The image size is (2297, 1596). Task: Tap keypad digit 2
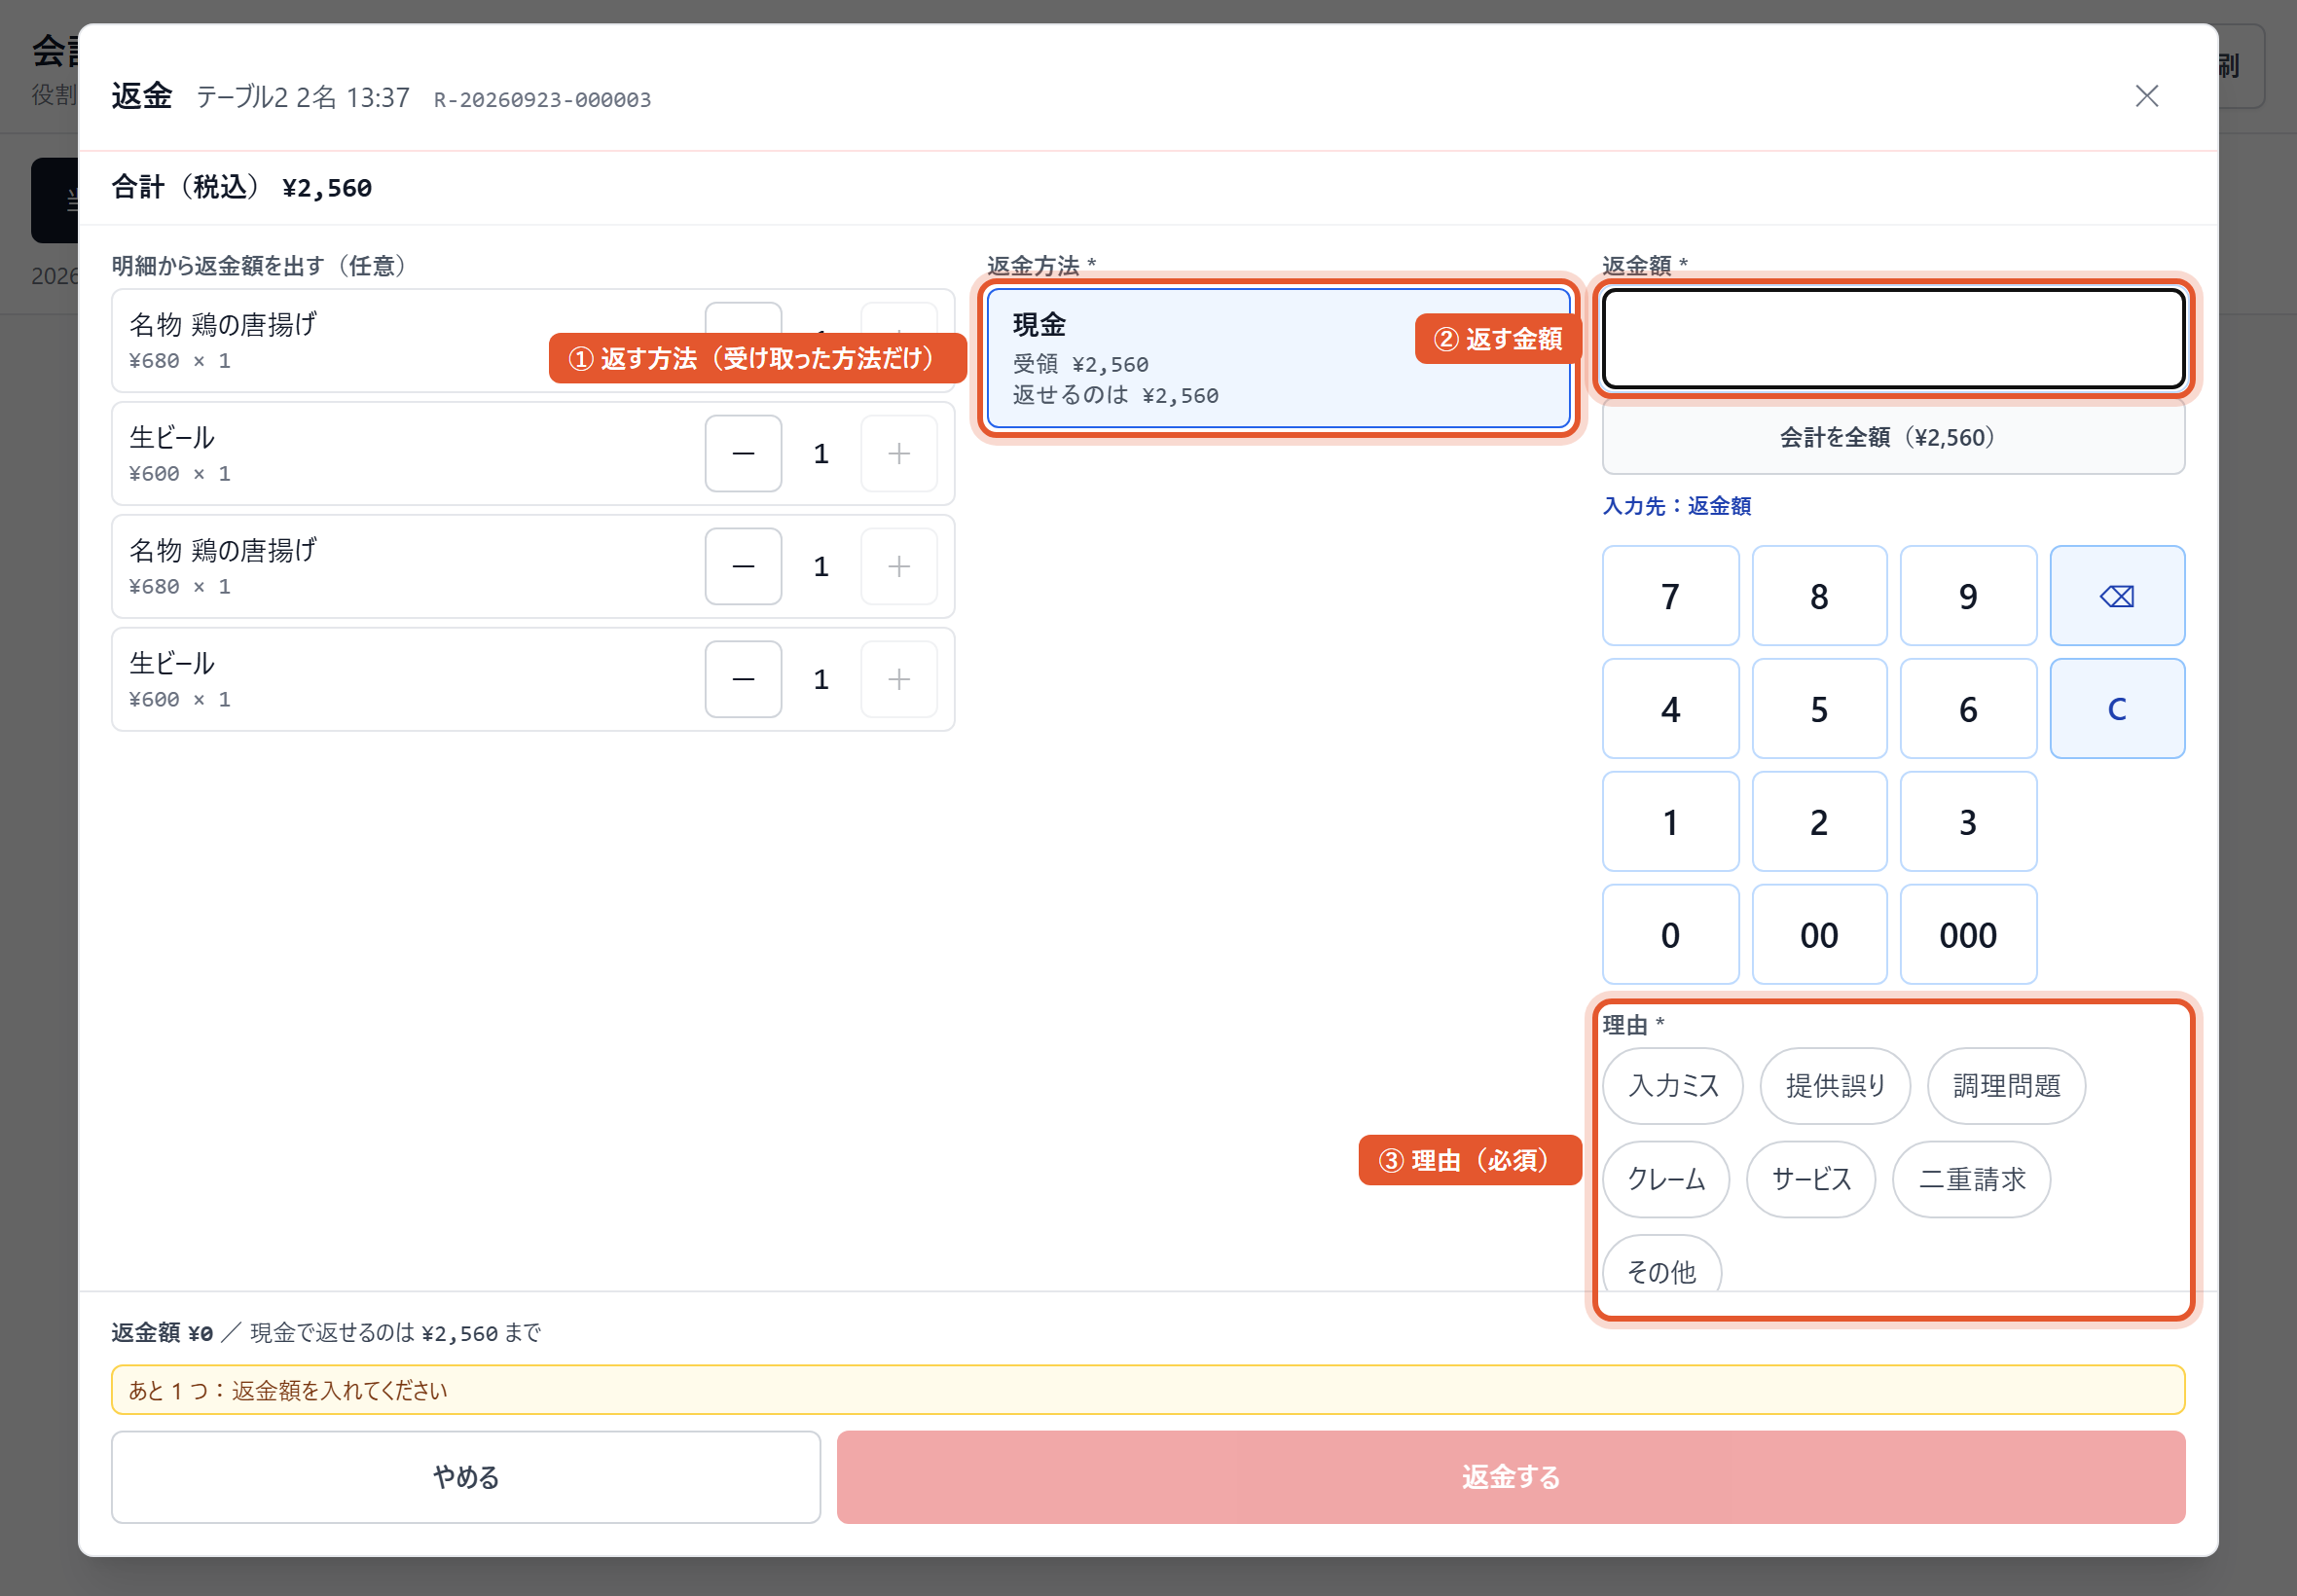1818,822
